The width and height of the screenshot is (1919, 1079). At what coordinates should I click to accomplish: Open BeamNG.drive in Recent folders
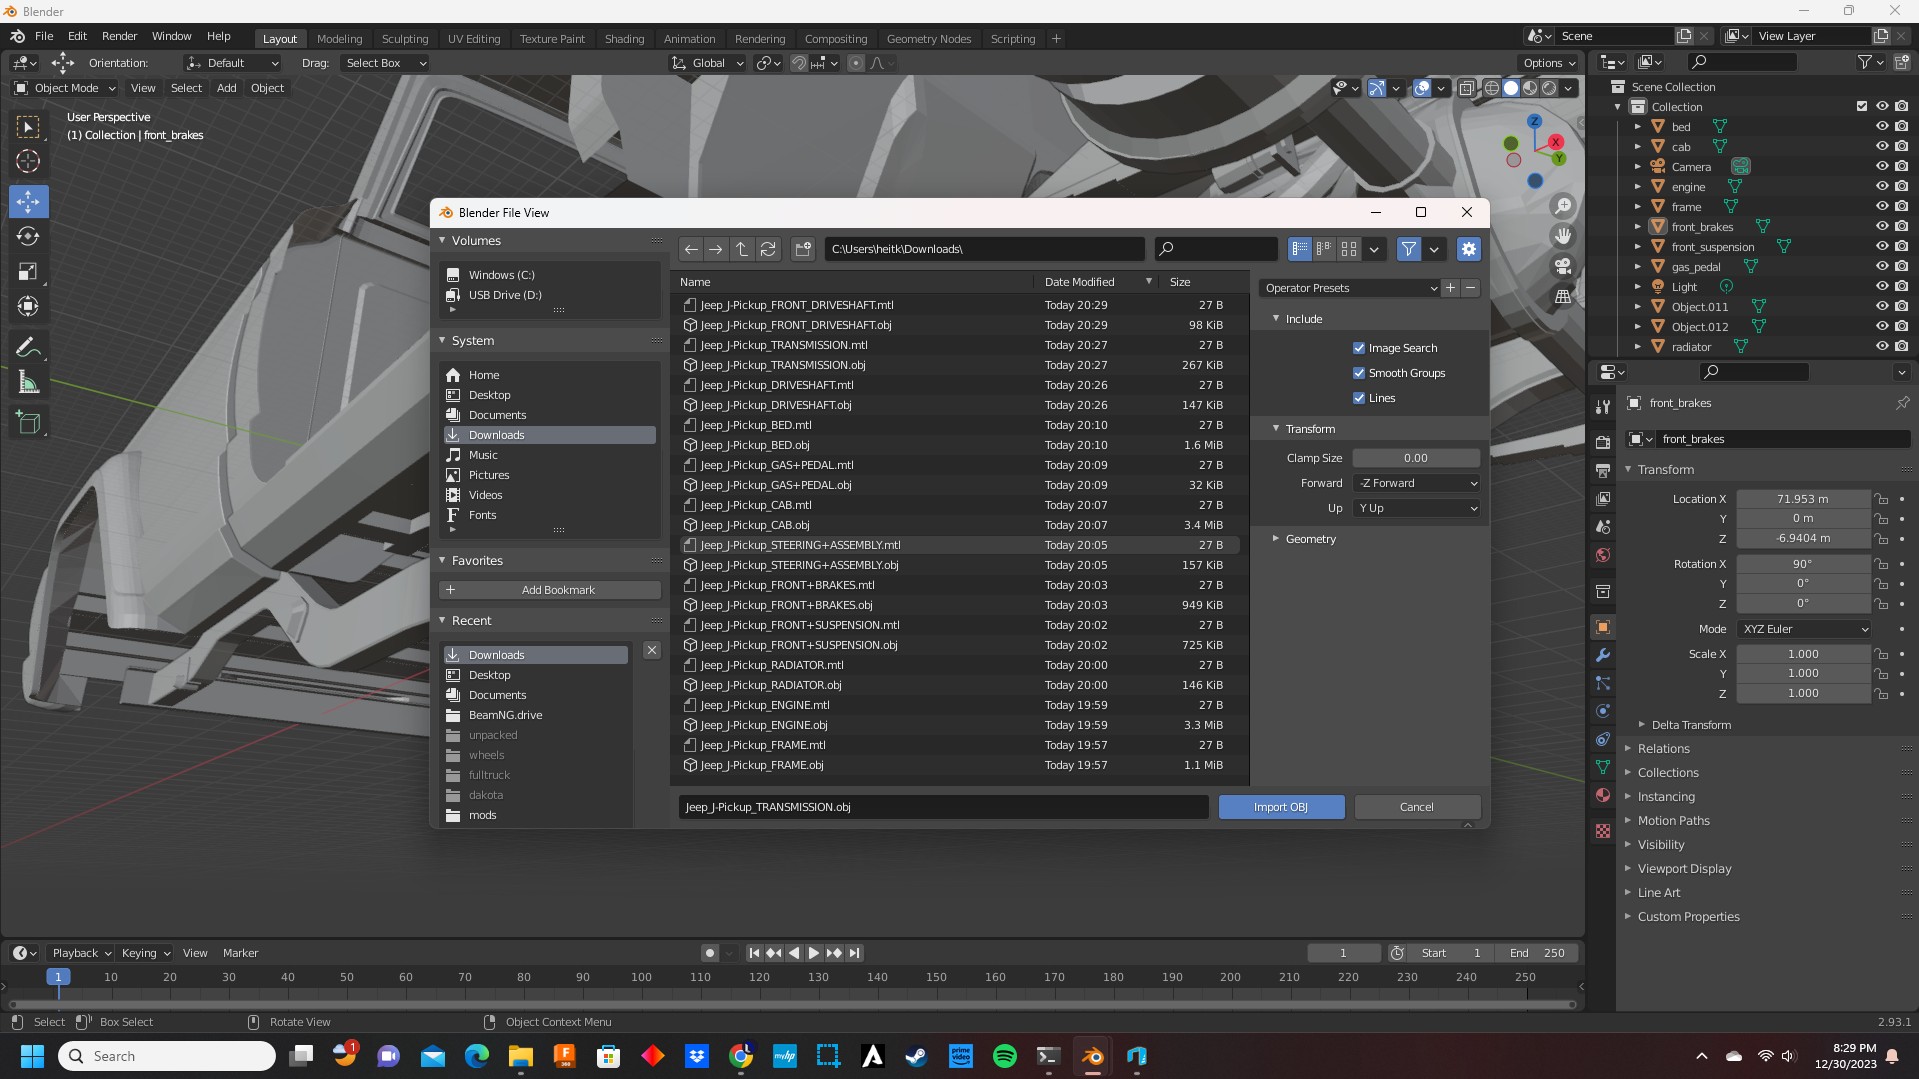coord(506,715)
